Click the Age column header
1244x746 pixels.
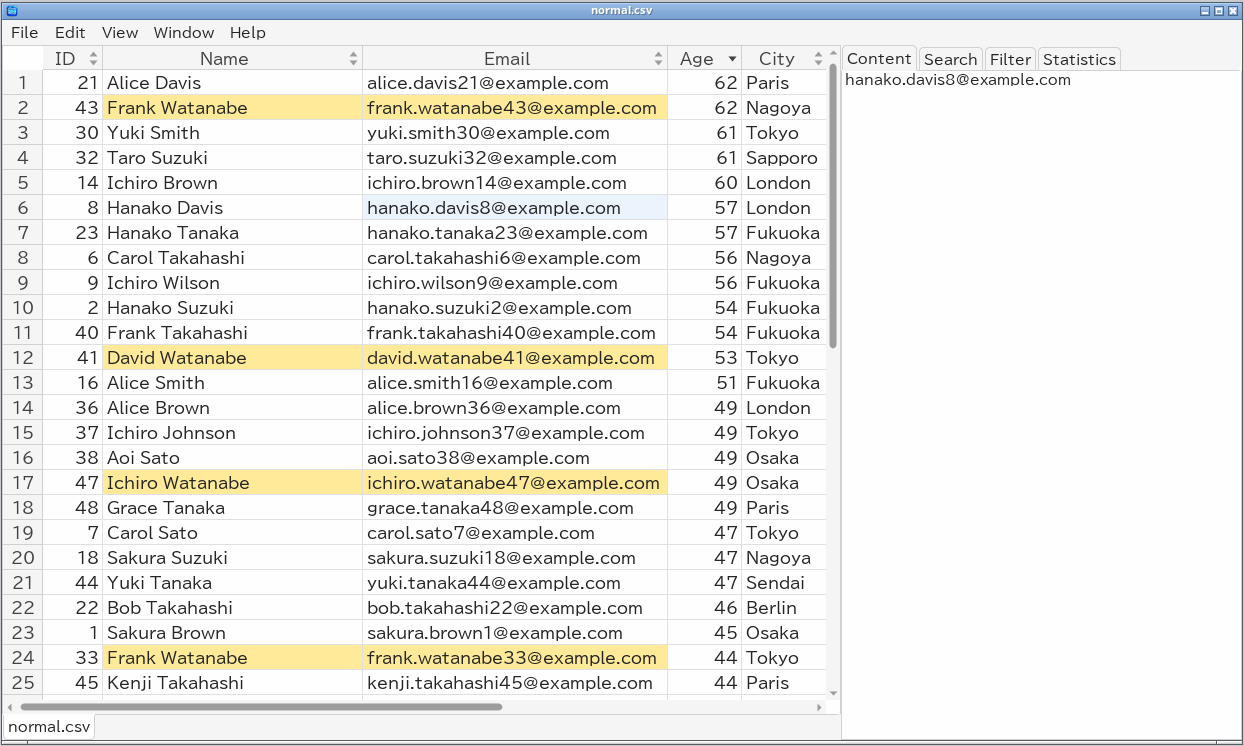(x=704, y=58)
